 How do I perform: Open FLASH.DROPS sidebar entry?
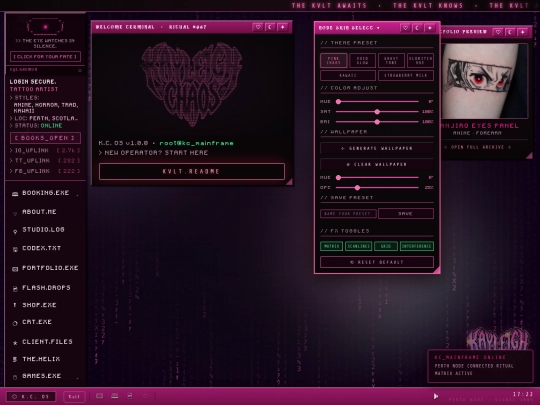click(45, 288)
